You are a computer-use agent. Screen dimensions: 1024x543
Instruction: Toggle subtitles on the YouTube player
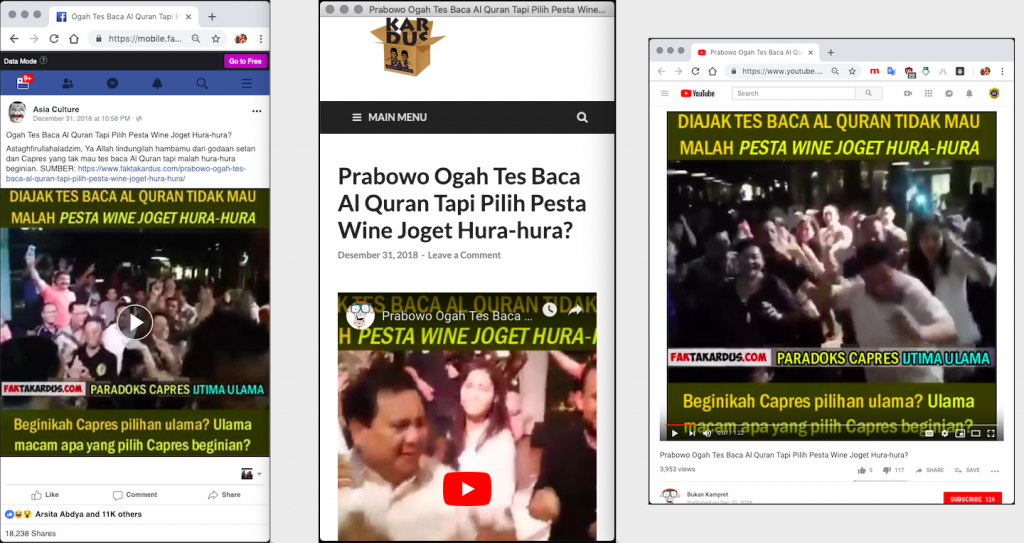[929, 433]
